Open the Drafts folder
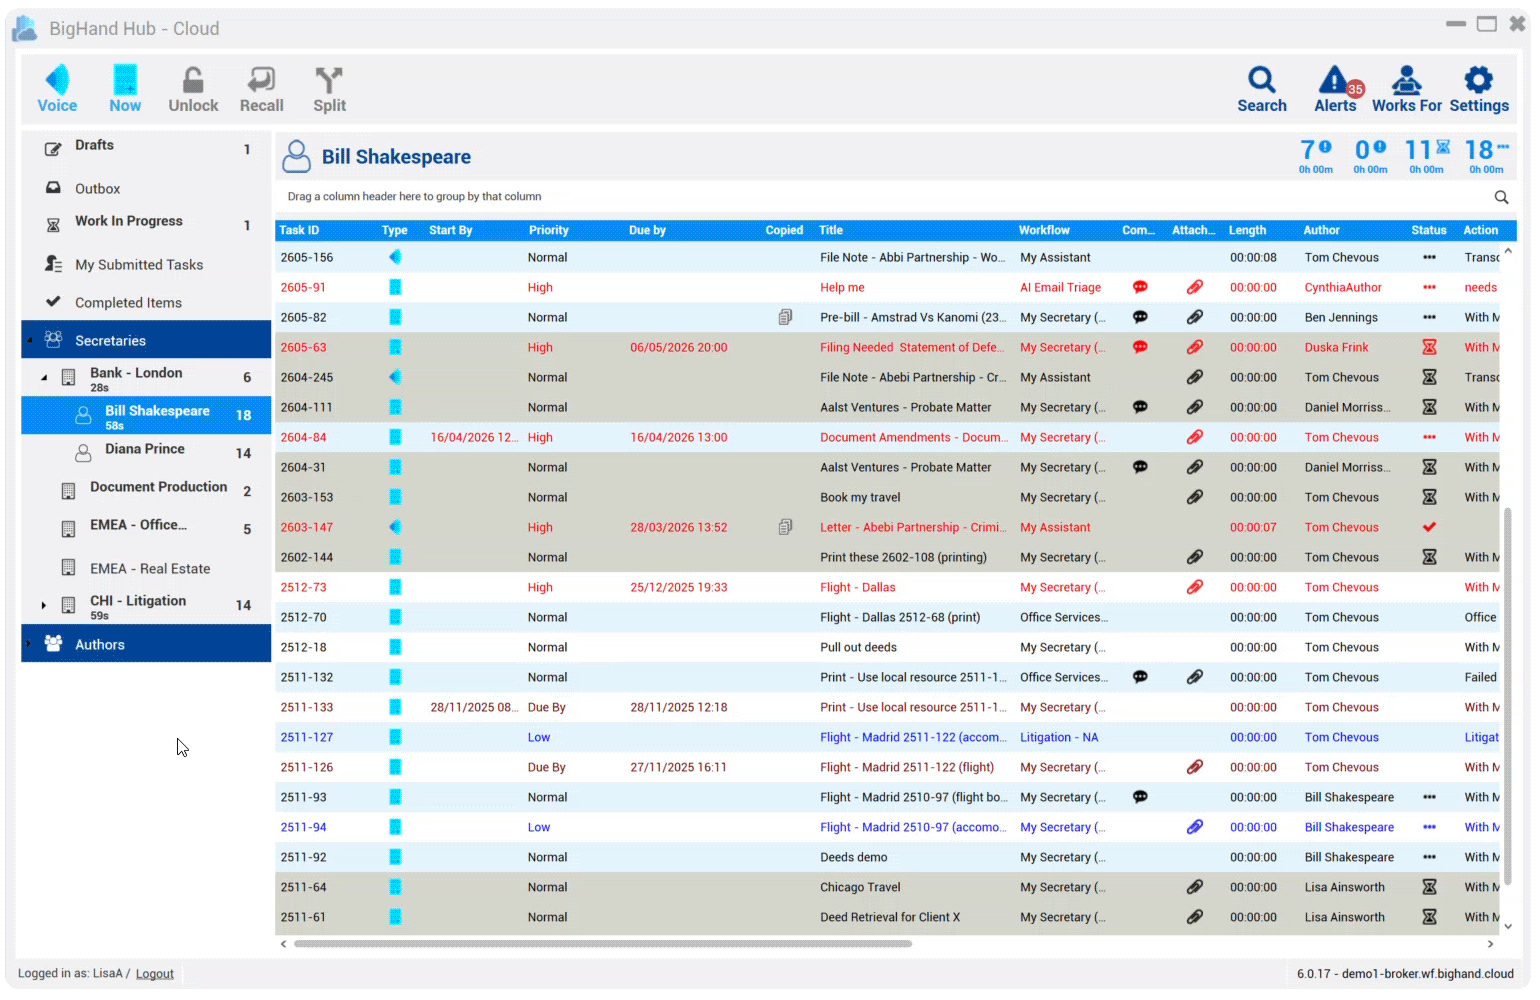This screenshot has height=1000, width=1540. coord(146,149)
